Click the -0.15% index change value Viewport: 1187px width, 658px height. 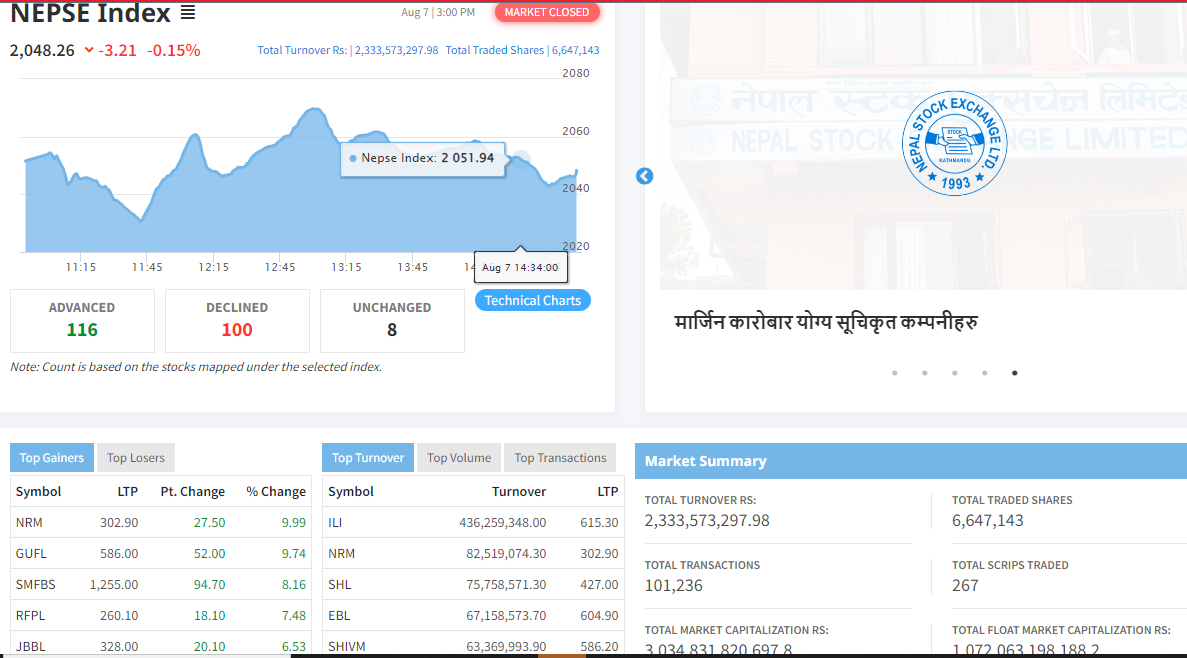(x=173, y=51)
